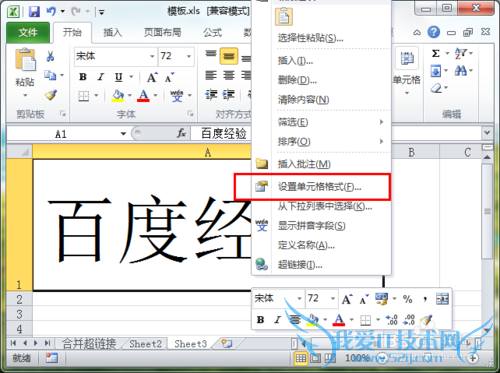The height and width of the screenshot is (373, 500).
Task: Toggle Bold in the mini toolbar
Action: coord(260,320)
